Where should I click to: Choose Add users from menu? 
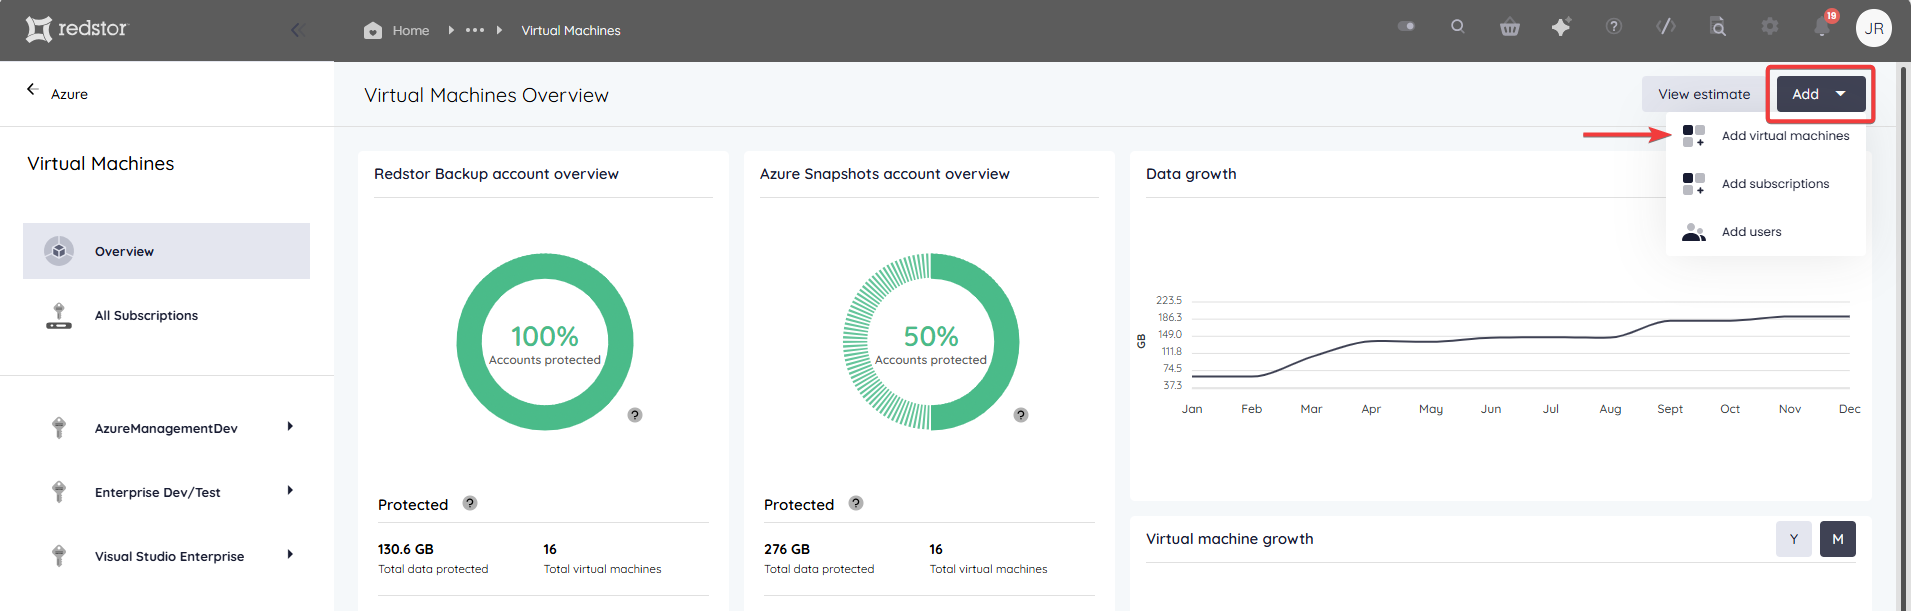coord(1766,232)
